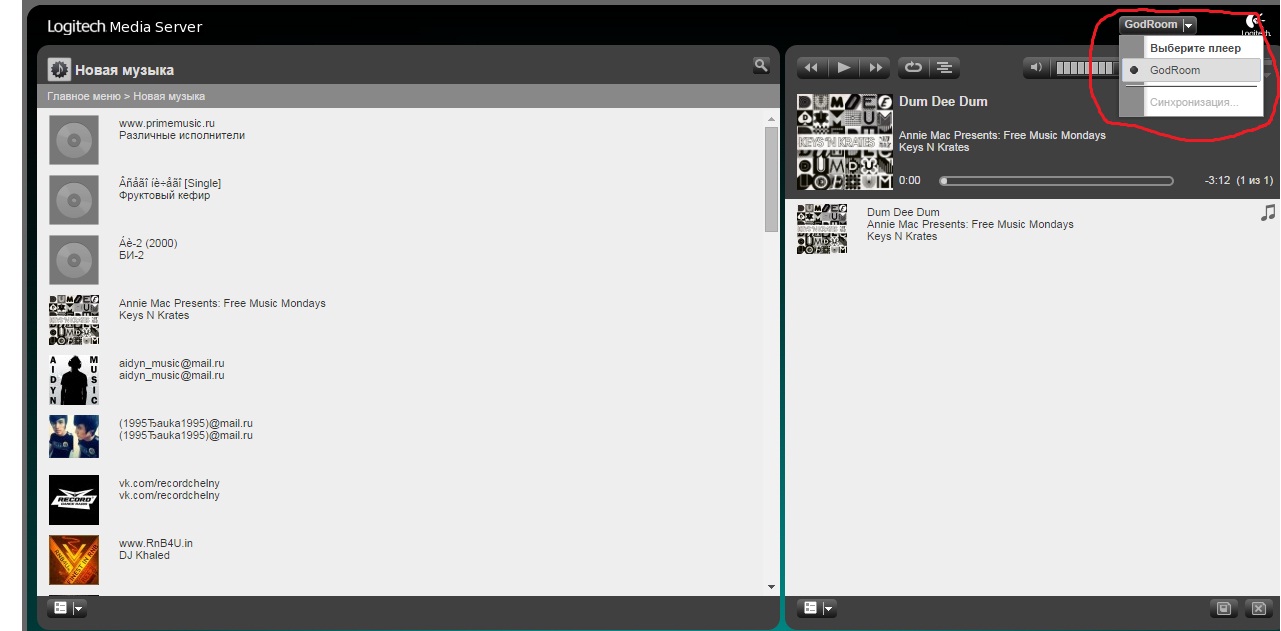
Task: Click the track progress bar
Action: tap(1056, 181)
